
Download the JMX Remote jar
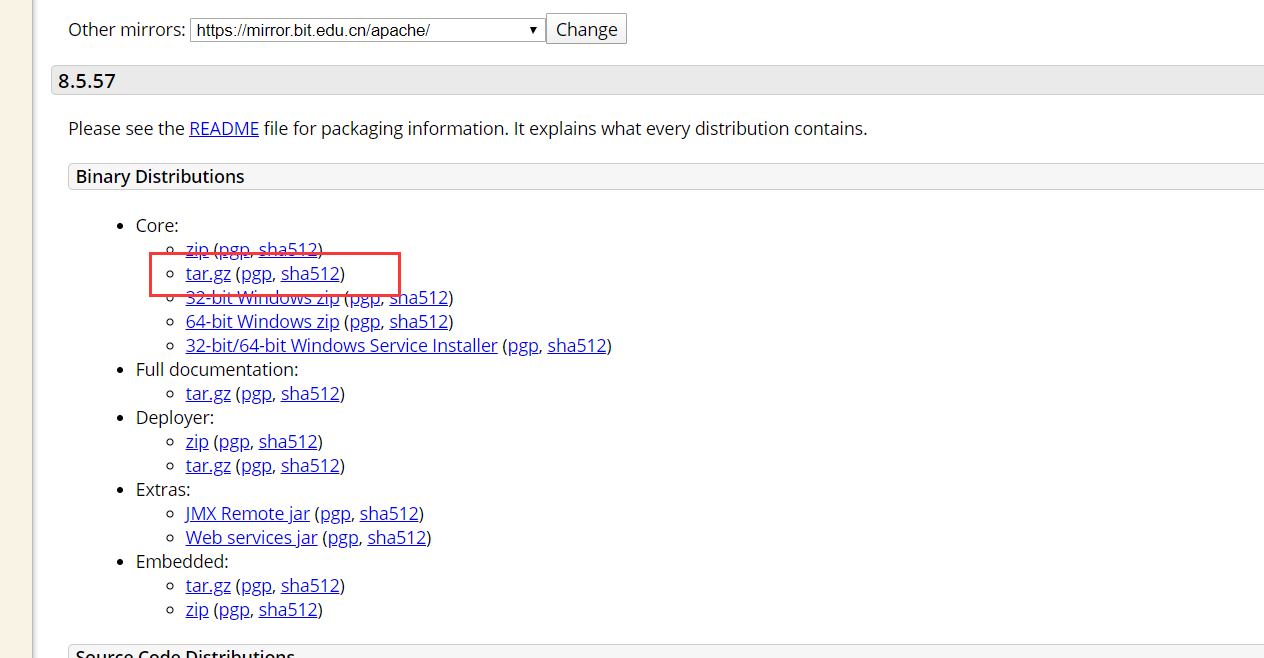(x=247, y=514)
